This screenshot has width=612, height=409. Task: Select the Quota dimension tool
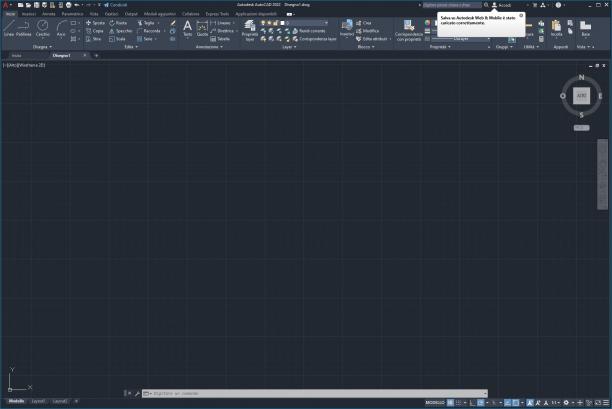point(202,28)
